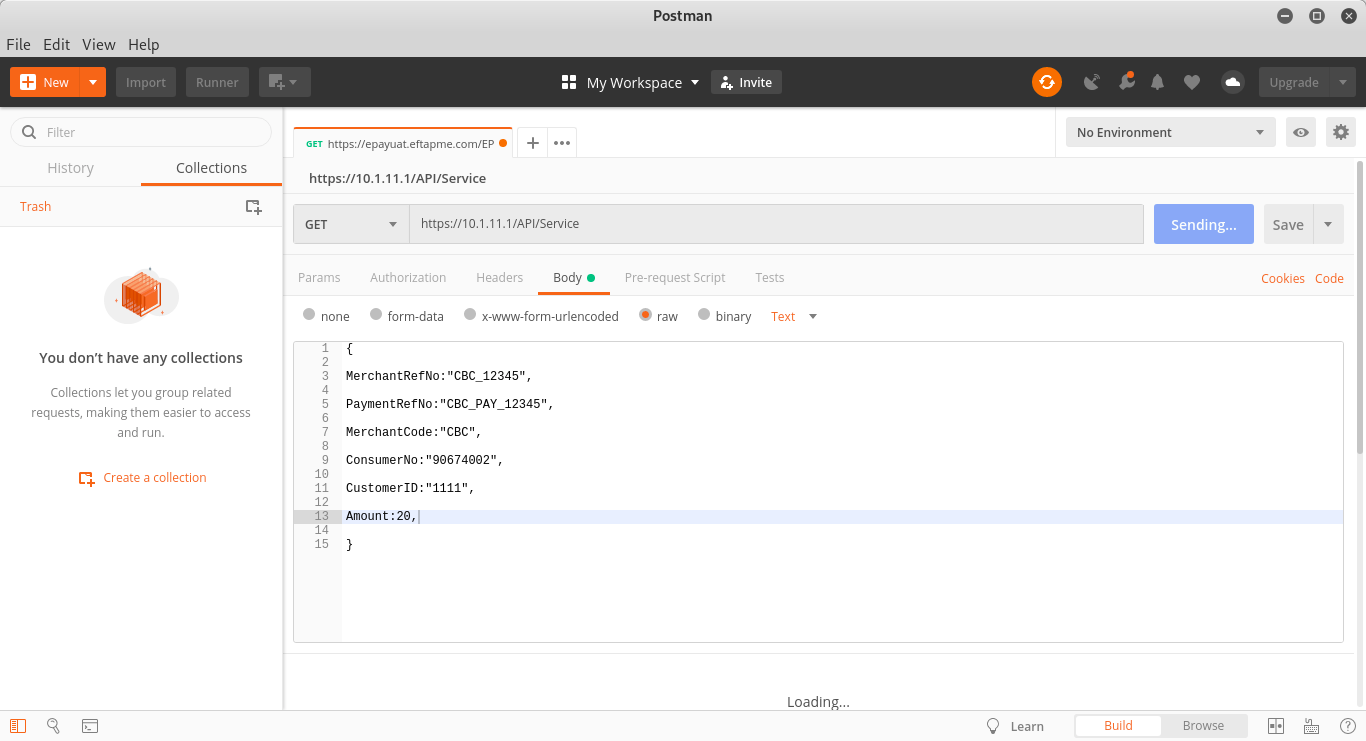1366x741 pixels.
Task: Open the GET method dropdown
Action: pyautogui.click(x=351, y=224)
